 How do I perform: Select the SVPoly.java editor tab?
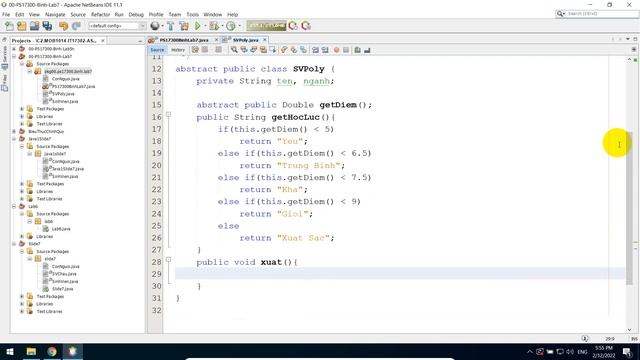[x=246, y=40]
